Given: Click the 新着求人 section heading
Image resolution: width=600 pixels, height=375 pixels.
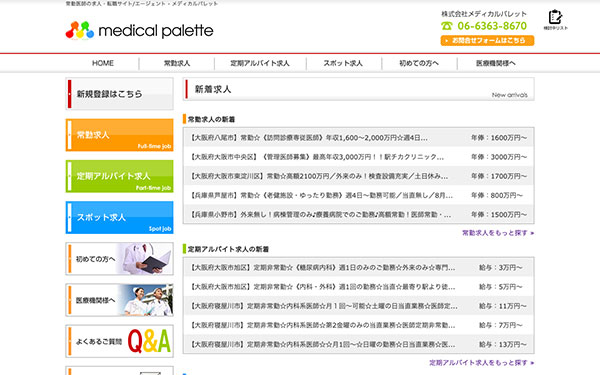Looking at the screenshot, I should pos(213,89).
